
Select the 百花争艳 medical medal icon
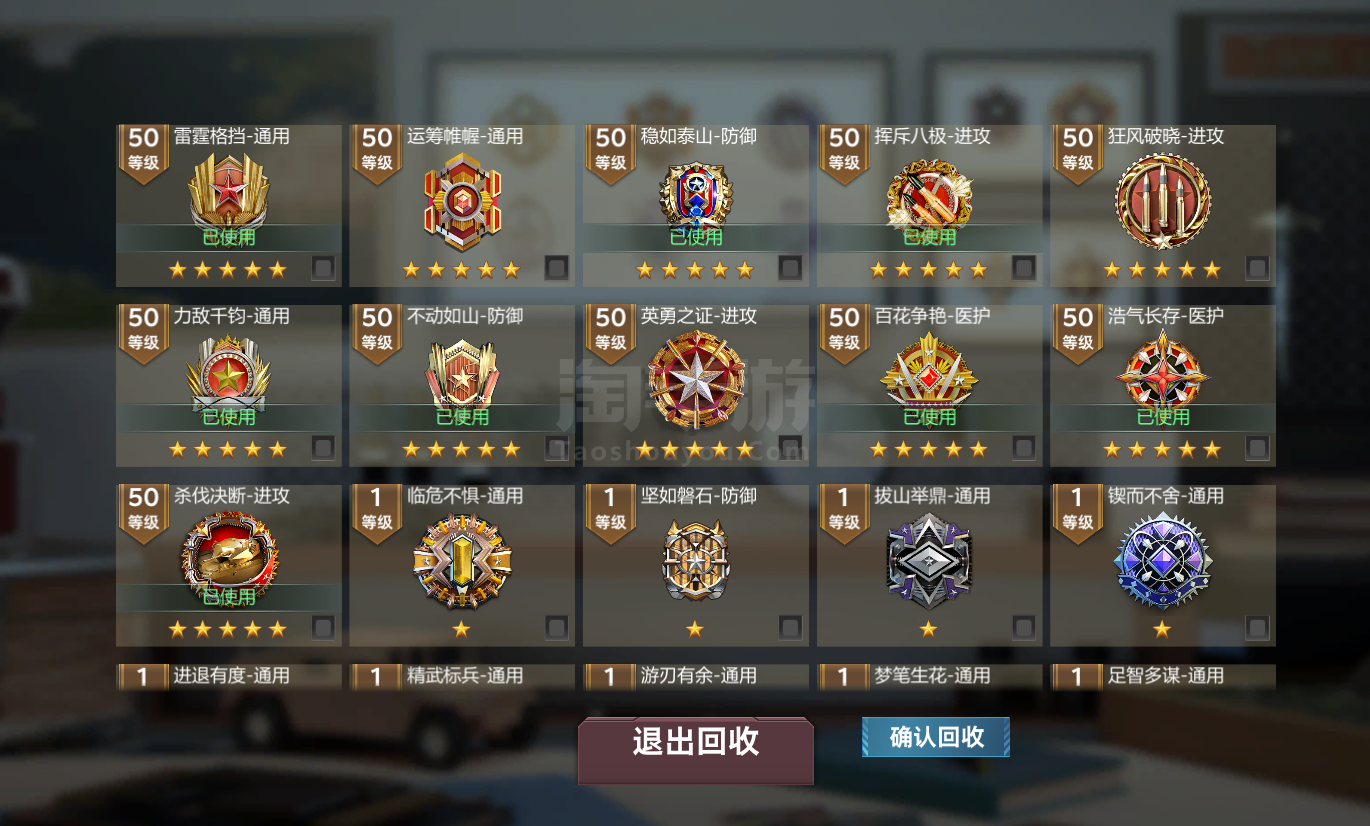click(929, 370)
